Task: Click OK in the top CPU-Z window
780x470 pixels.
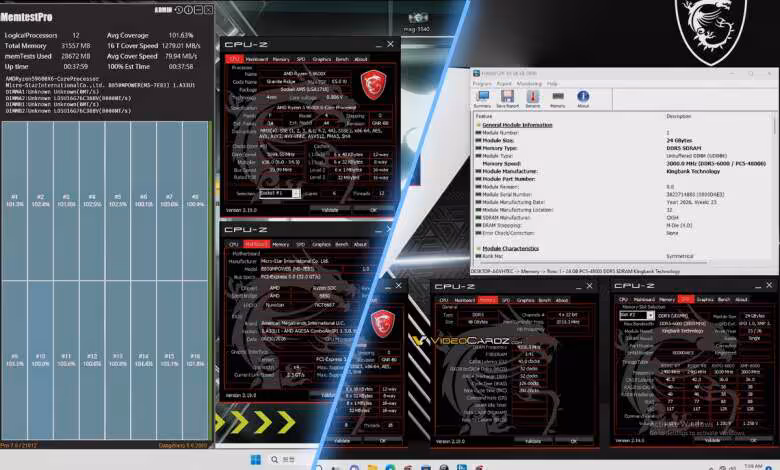Action: point(373,210)
